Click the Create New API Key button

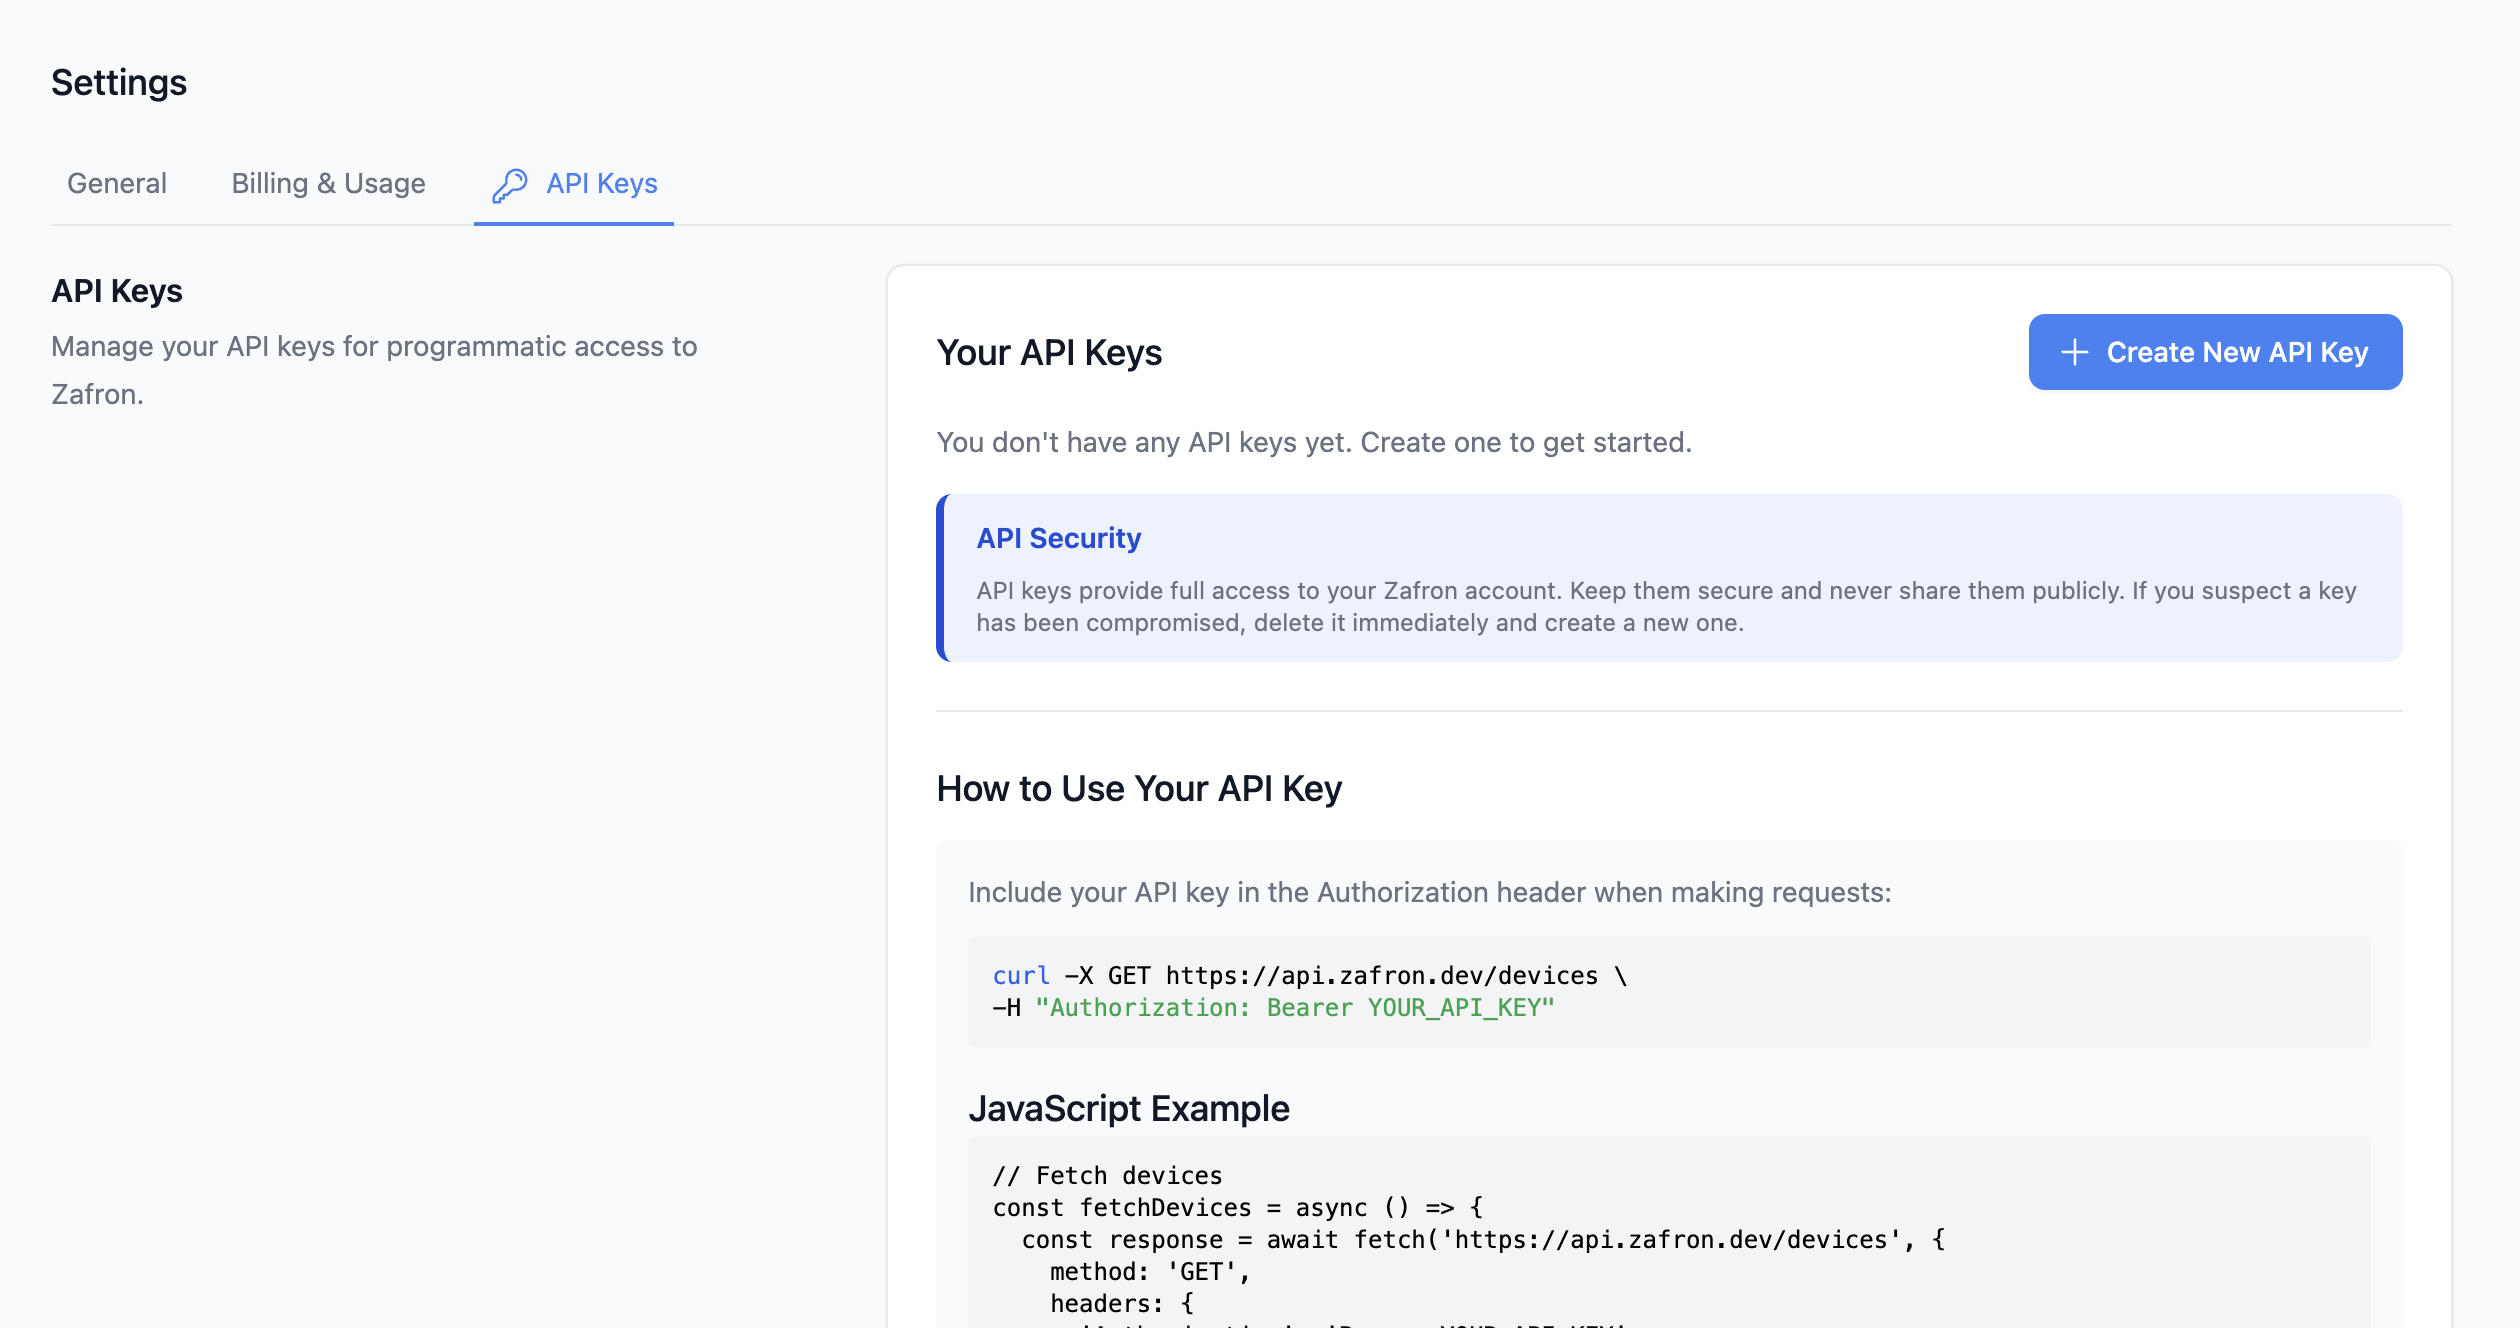(x=2215, y=352)
